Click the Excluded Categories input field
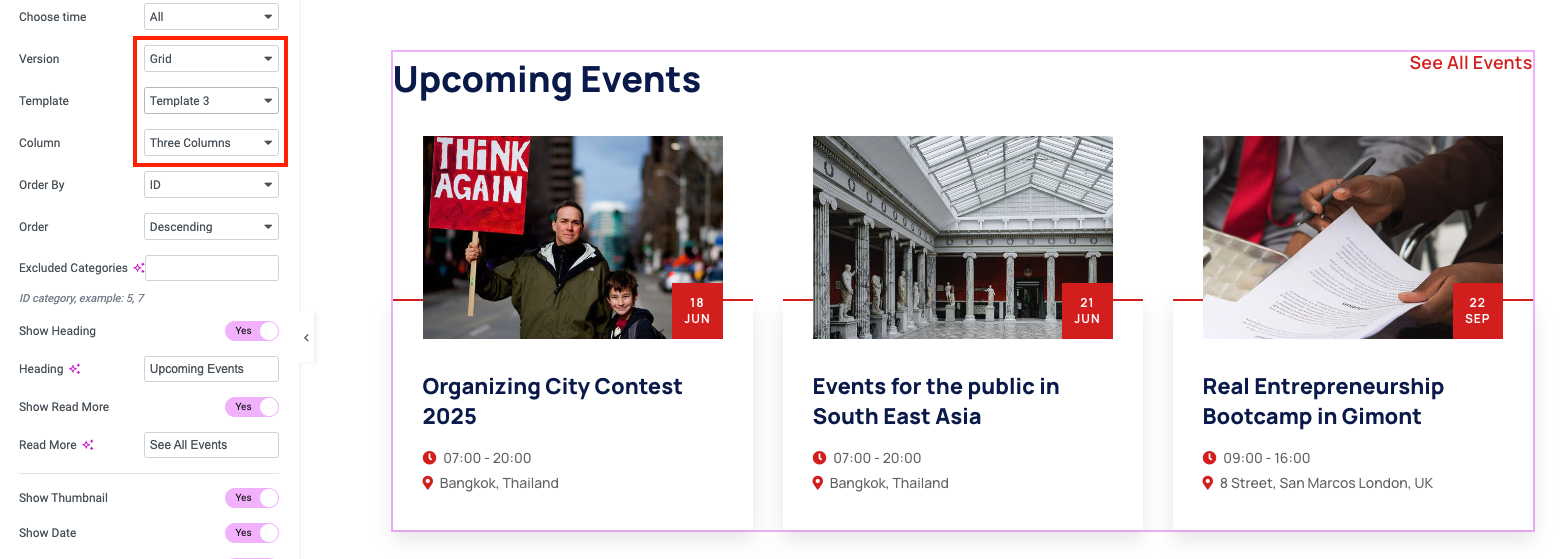Viewport: 1568px width, 559px height. (212, 268)
